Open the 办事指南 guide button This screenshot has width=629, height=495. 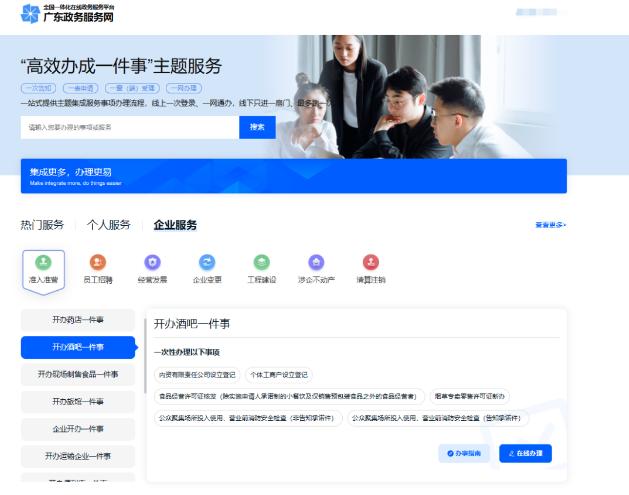click(x=463, y=454)
